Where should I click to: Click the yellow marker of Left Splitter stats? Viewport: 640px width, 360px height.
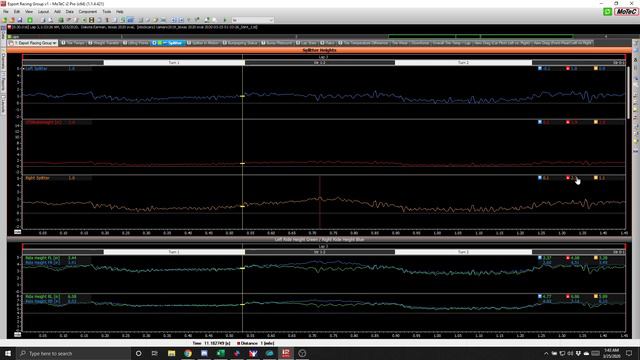point(596,68)
